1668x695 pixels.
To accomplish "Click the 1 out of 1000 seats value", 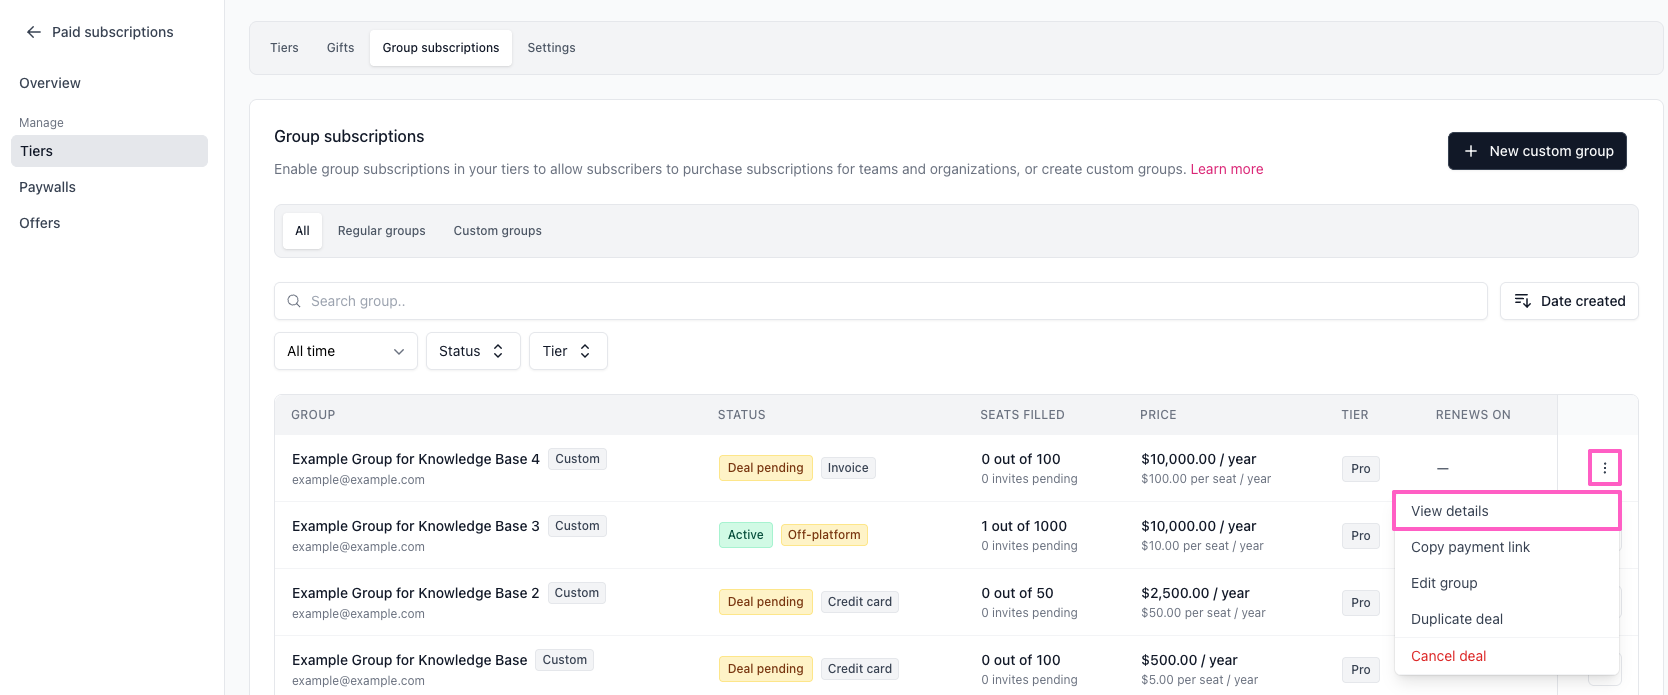I will [x=1024, y=526].
